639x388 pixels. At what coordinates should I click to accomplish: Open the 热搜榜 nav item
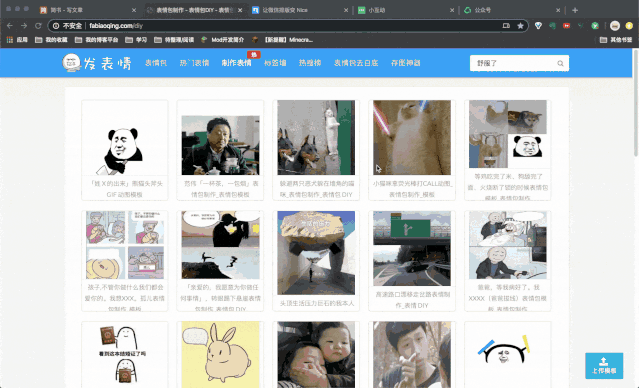tap(310, 63)
